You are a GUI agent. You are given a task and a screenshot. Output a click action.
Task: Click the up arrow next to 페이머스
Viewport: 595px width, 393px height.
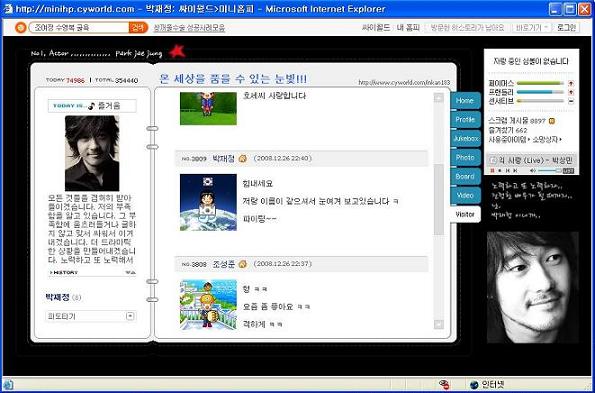pyautogui.click(x=571, y=83)
